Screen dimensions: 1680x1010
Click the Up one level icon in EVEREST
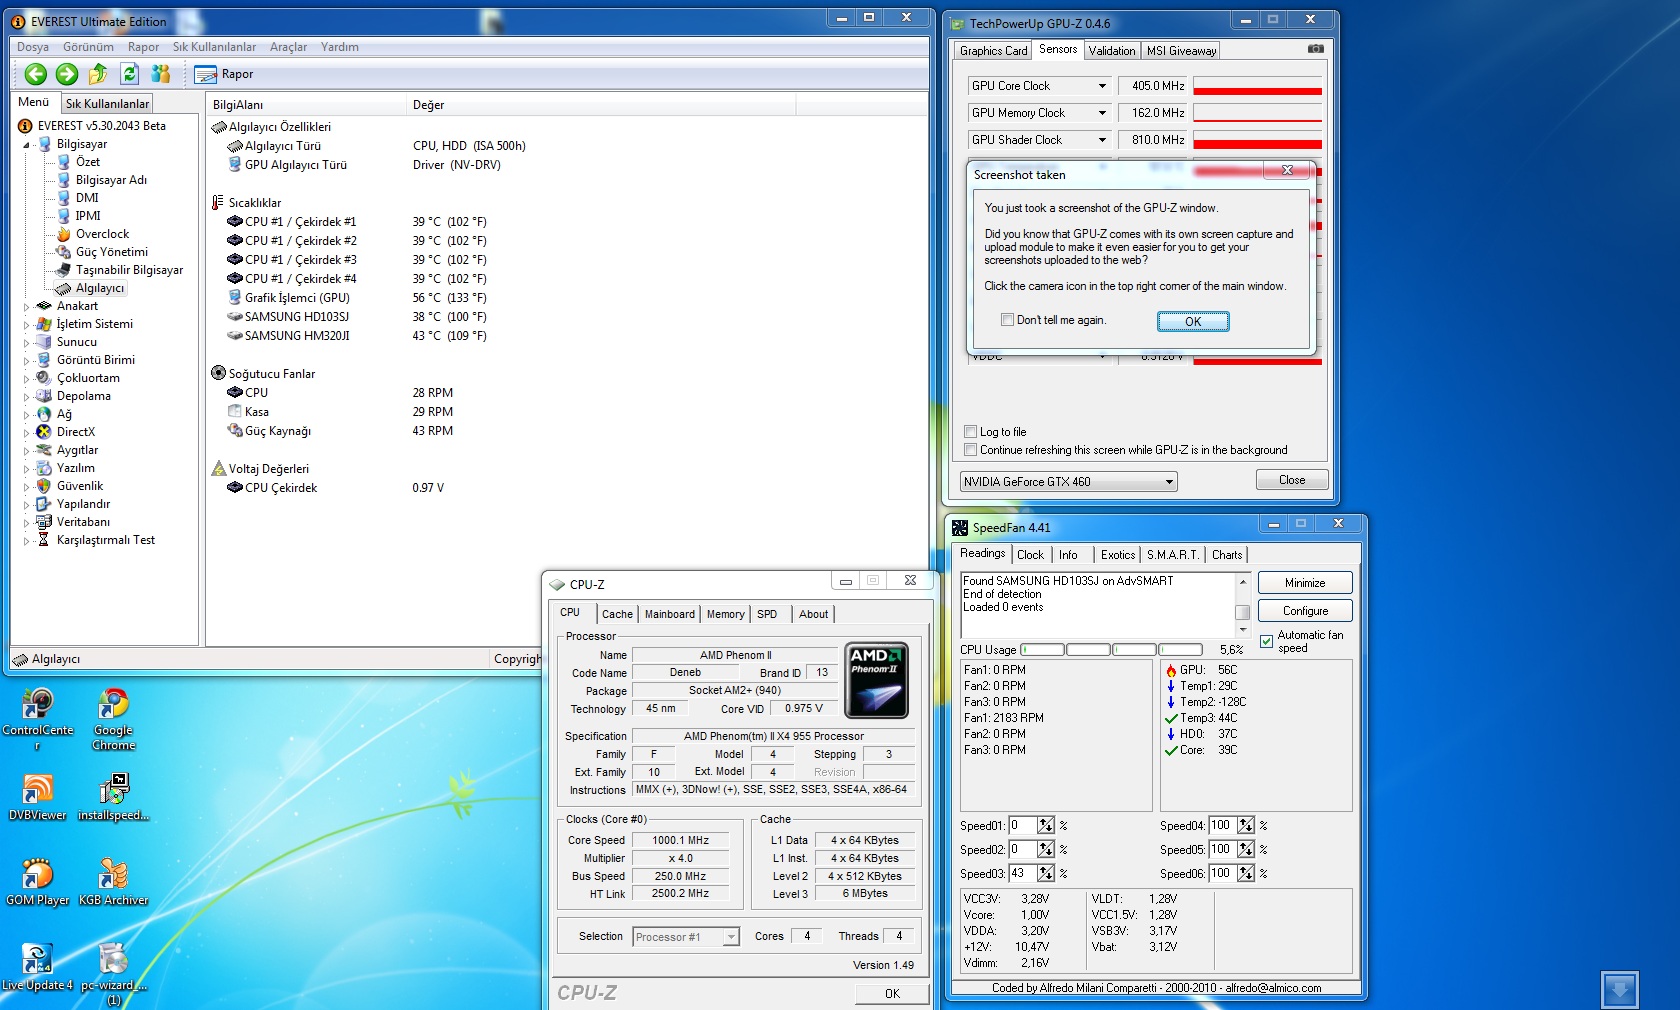[98, 74]
